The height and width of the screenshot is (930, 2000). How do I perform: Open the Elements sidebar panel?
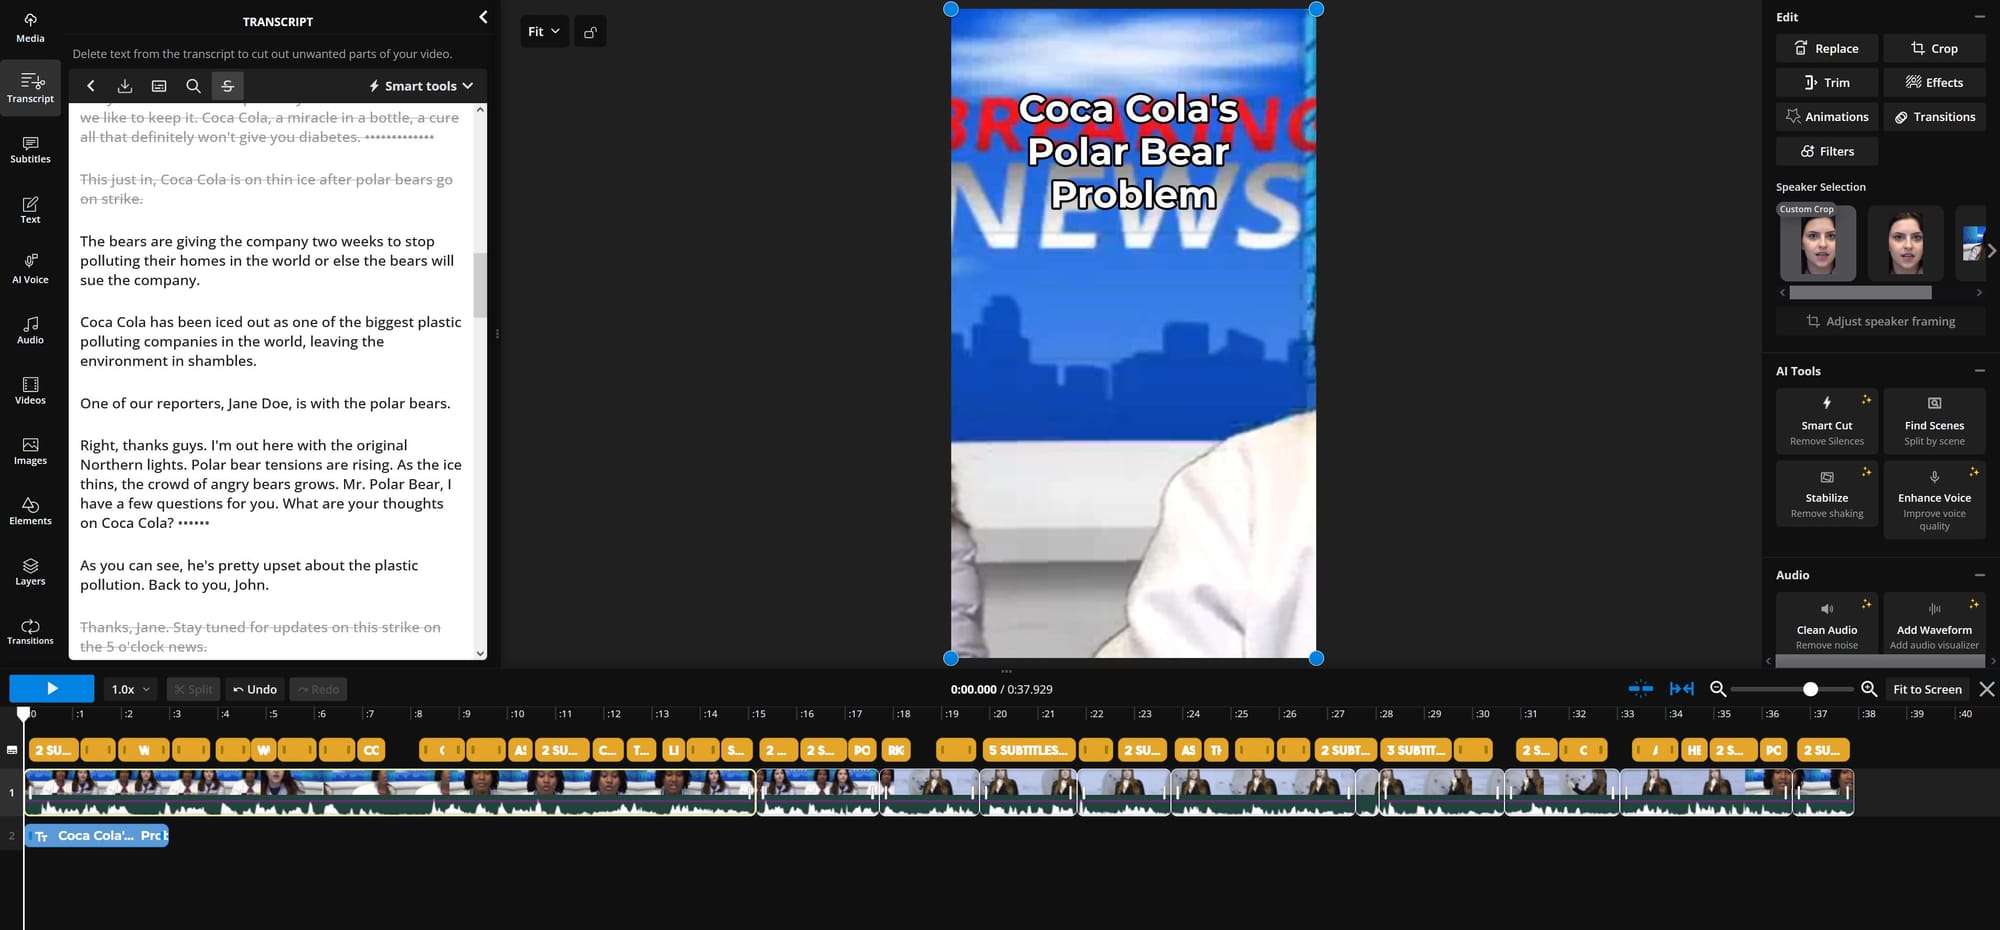(30, 510)
